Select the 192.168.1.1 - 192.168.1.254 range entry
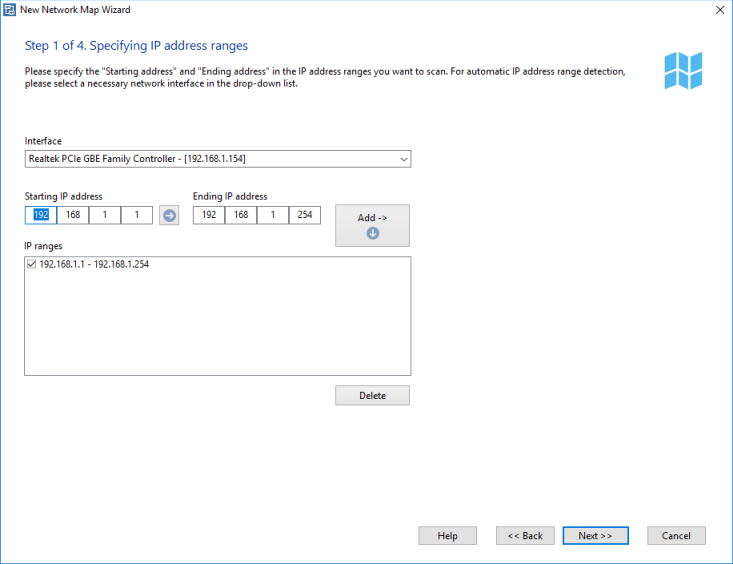Image resolution: width=733 pixels, height=564 pixels. (x=94, y=264)
